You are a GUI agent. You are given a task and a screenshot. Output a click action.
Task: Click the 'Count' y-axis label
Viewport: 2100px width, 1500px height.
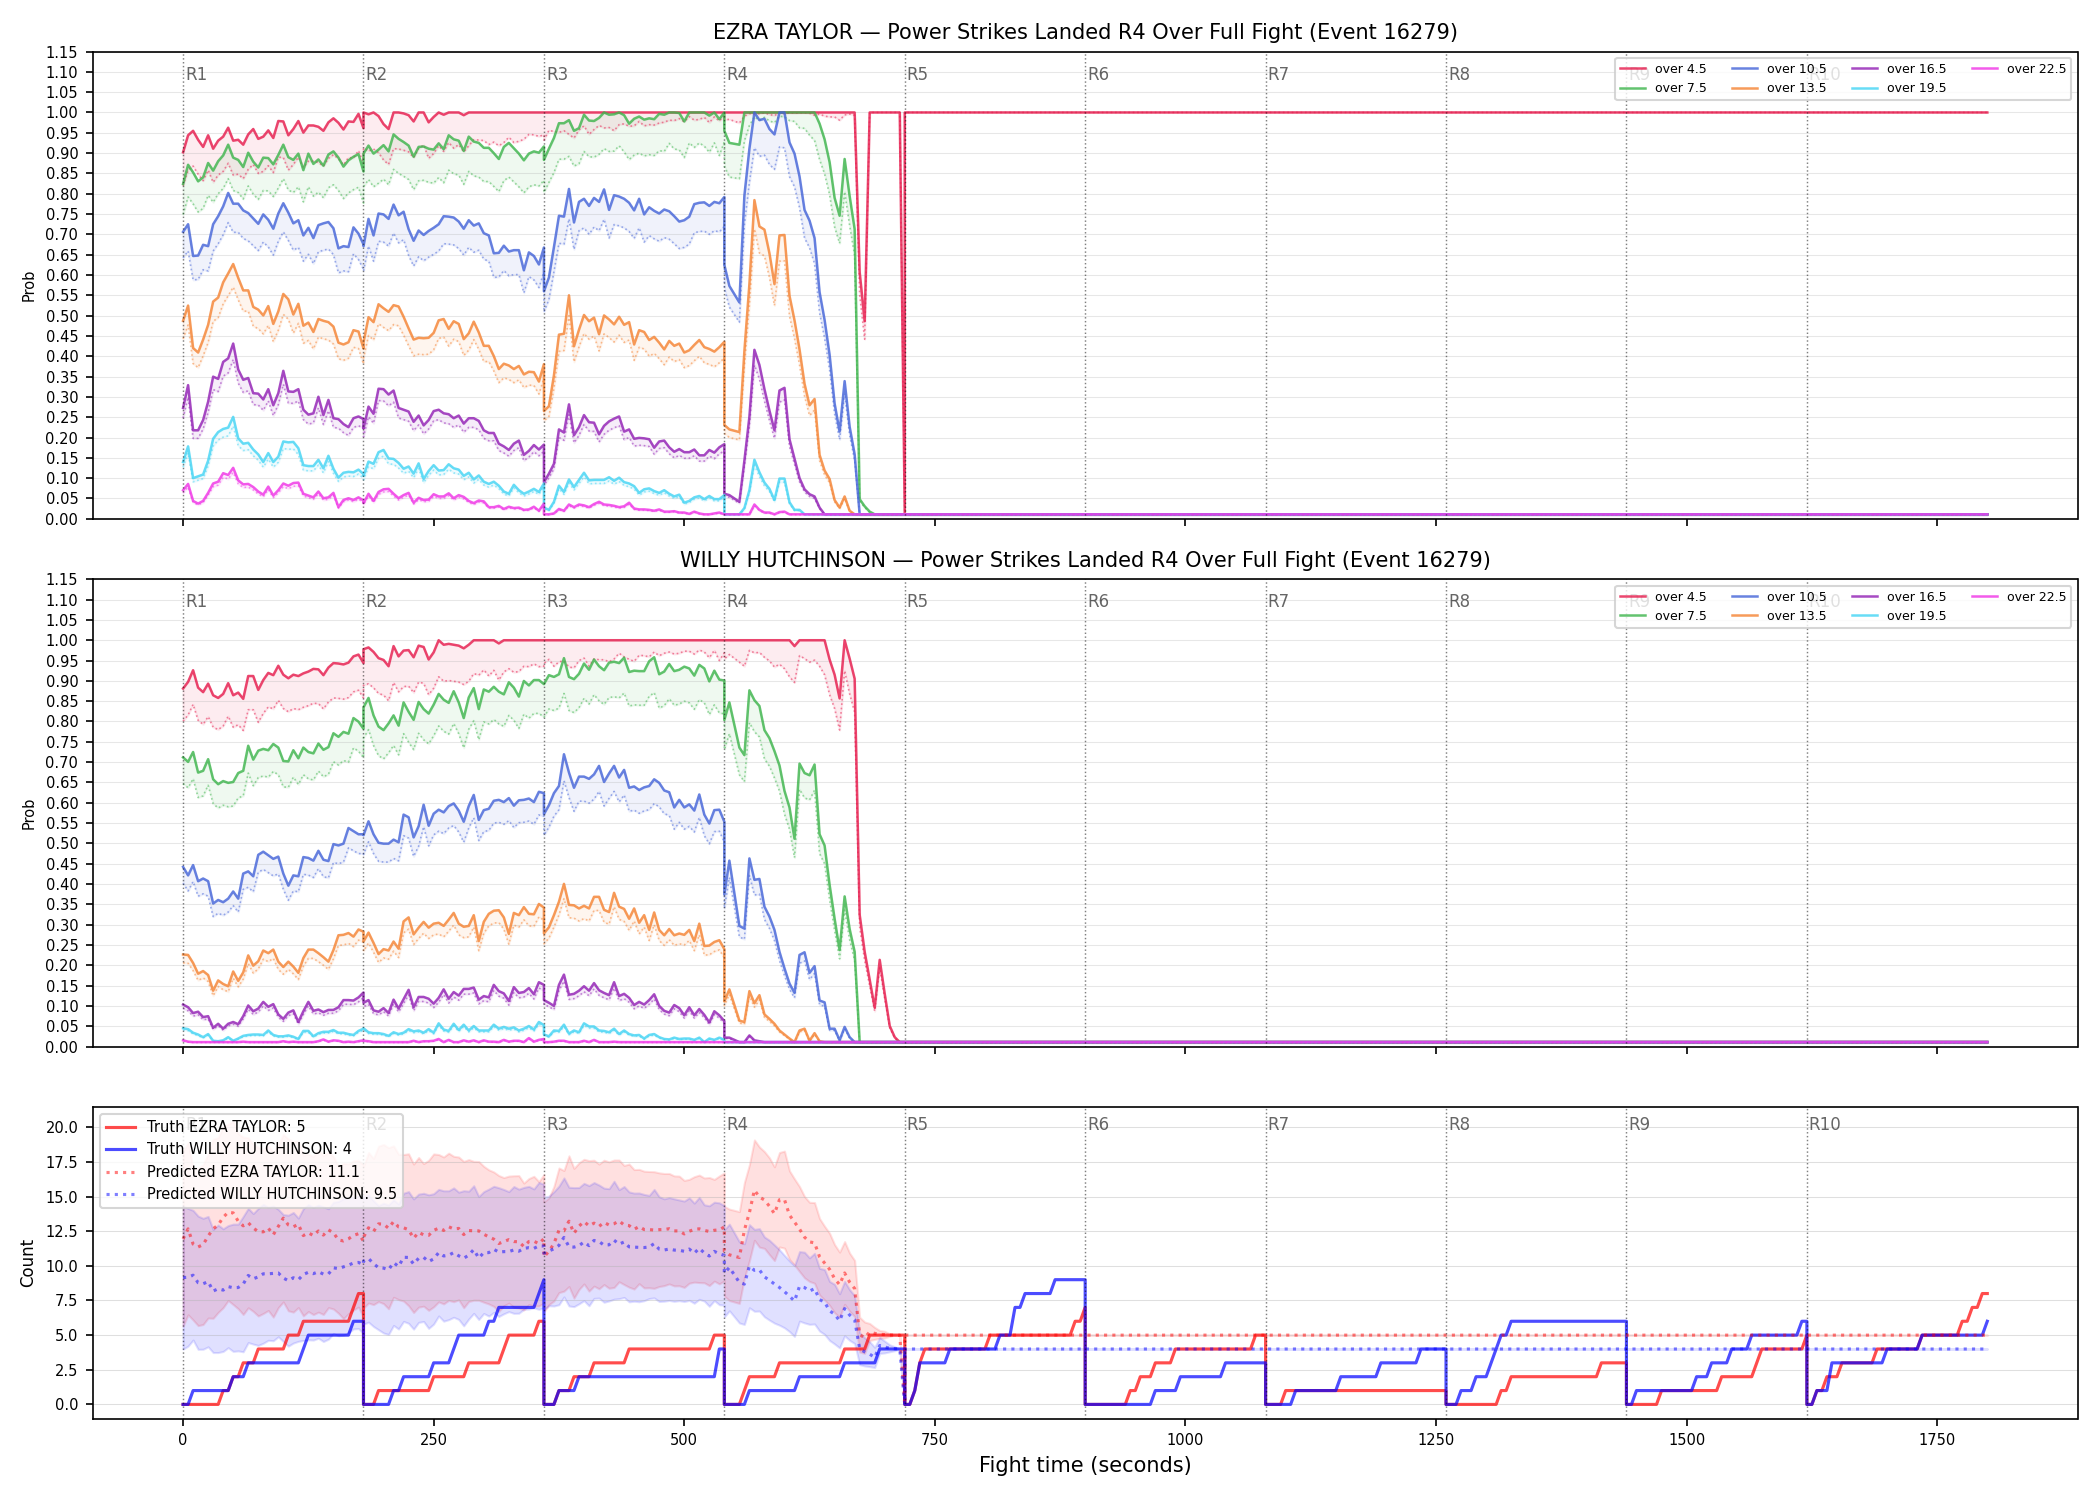click(27, 1264)
